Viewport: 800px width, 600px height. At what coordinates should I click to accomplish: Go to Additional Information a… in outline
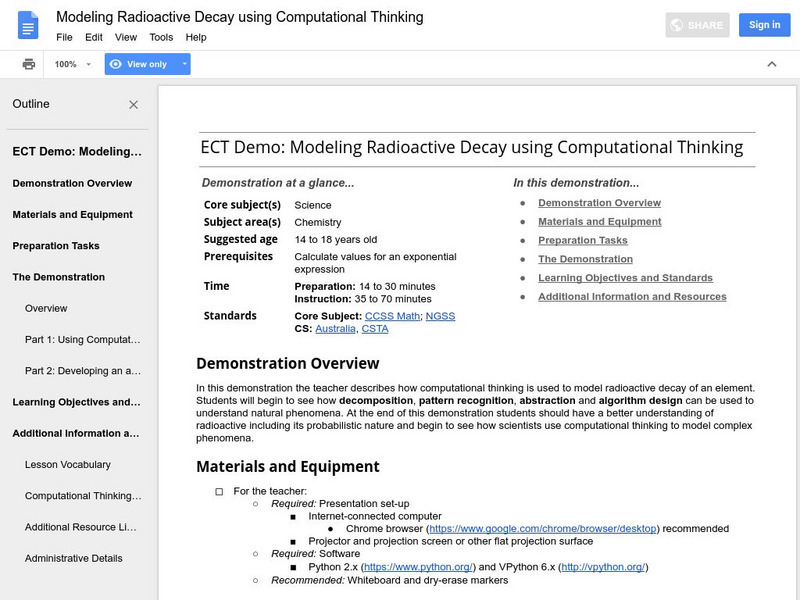[76, 433]
